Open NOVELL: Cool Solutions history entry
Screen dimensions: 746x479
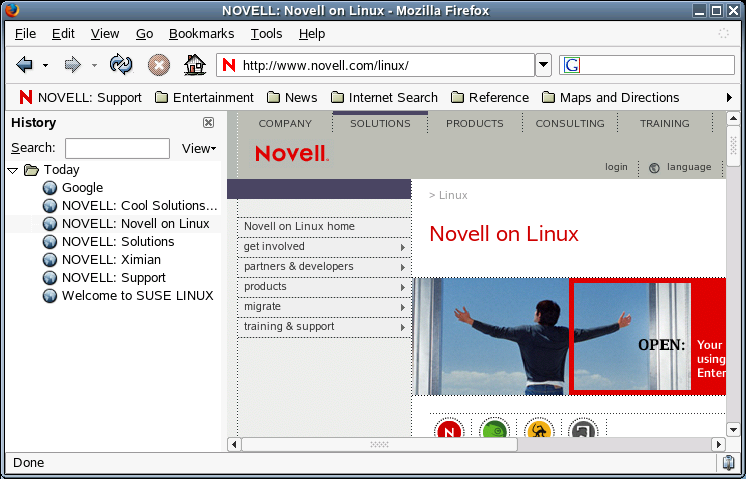(130, 206)
